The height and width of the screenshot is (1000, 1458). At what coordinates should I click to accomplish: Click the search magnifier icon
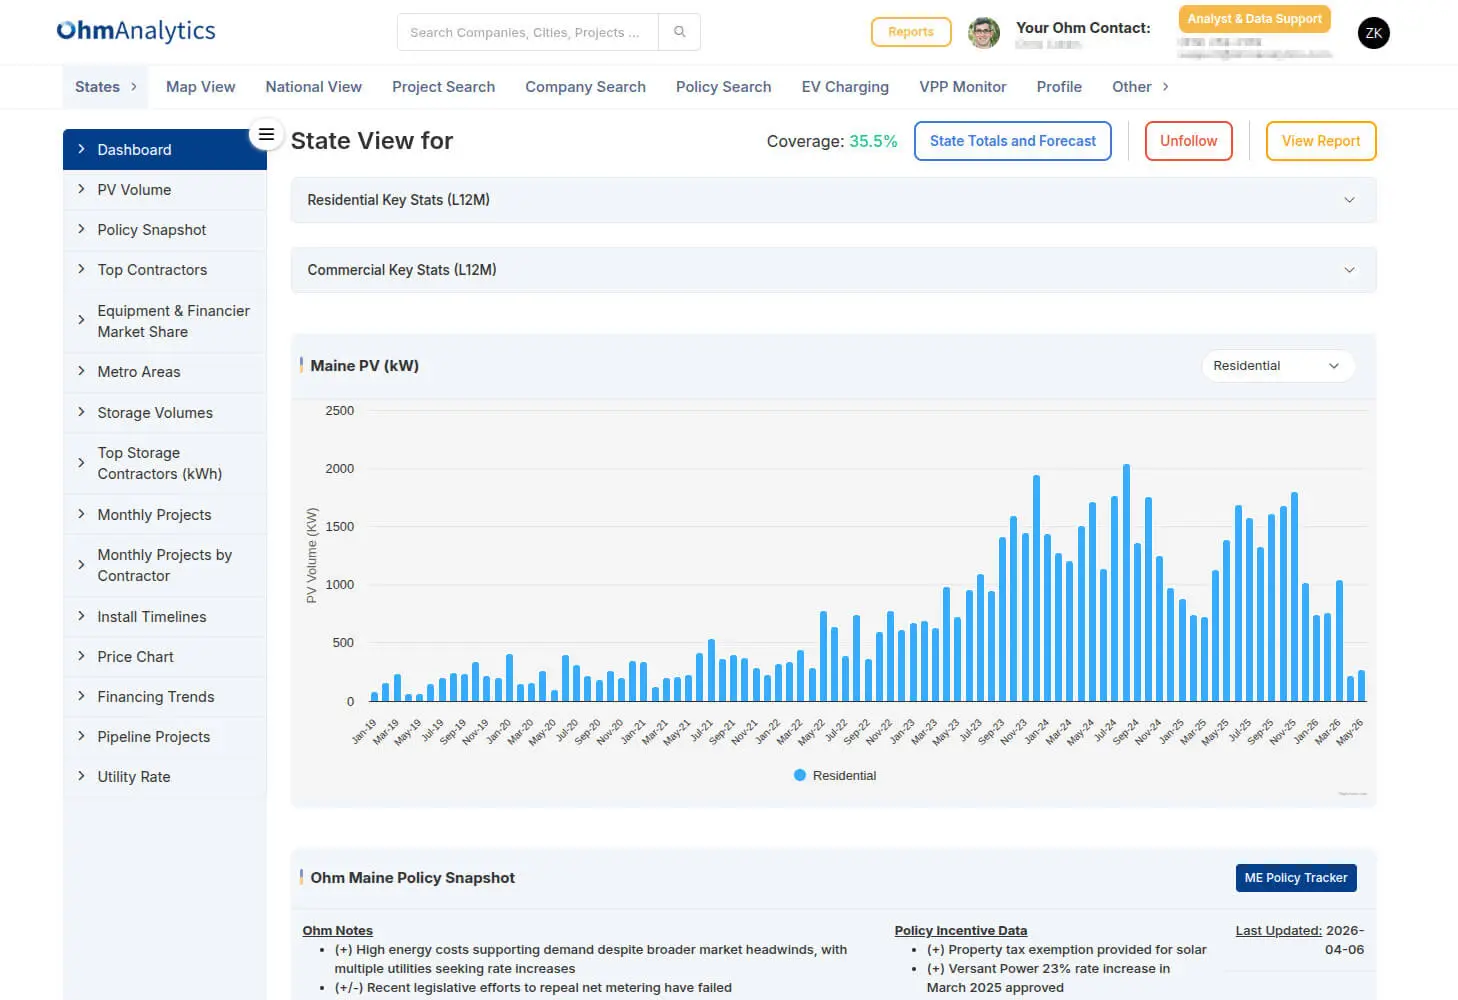[x=680, y=32]
